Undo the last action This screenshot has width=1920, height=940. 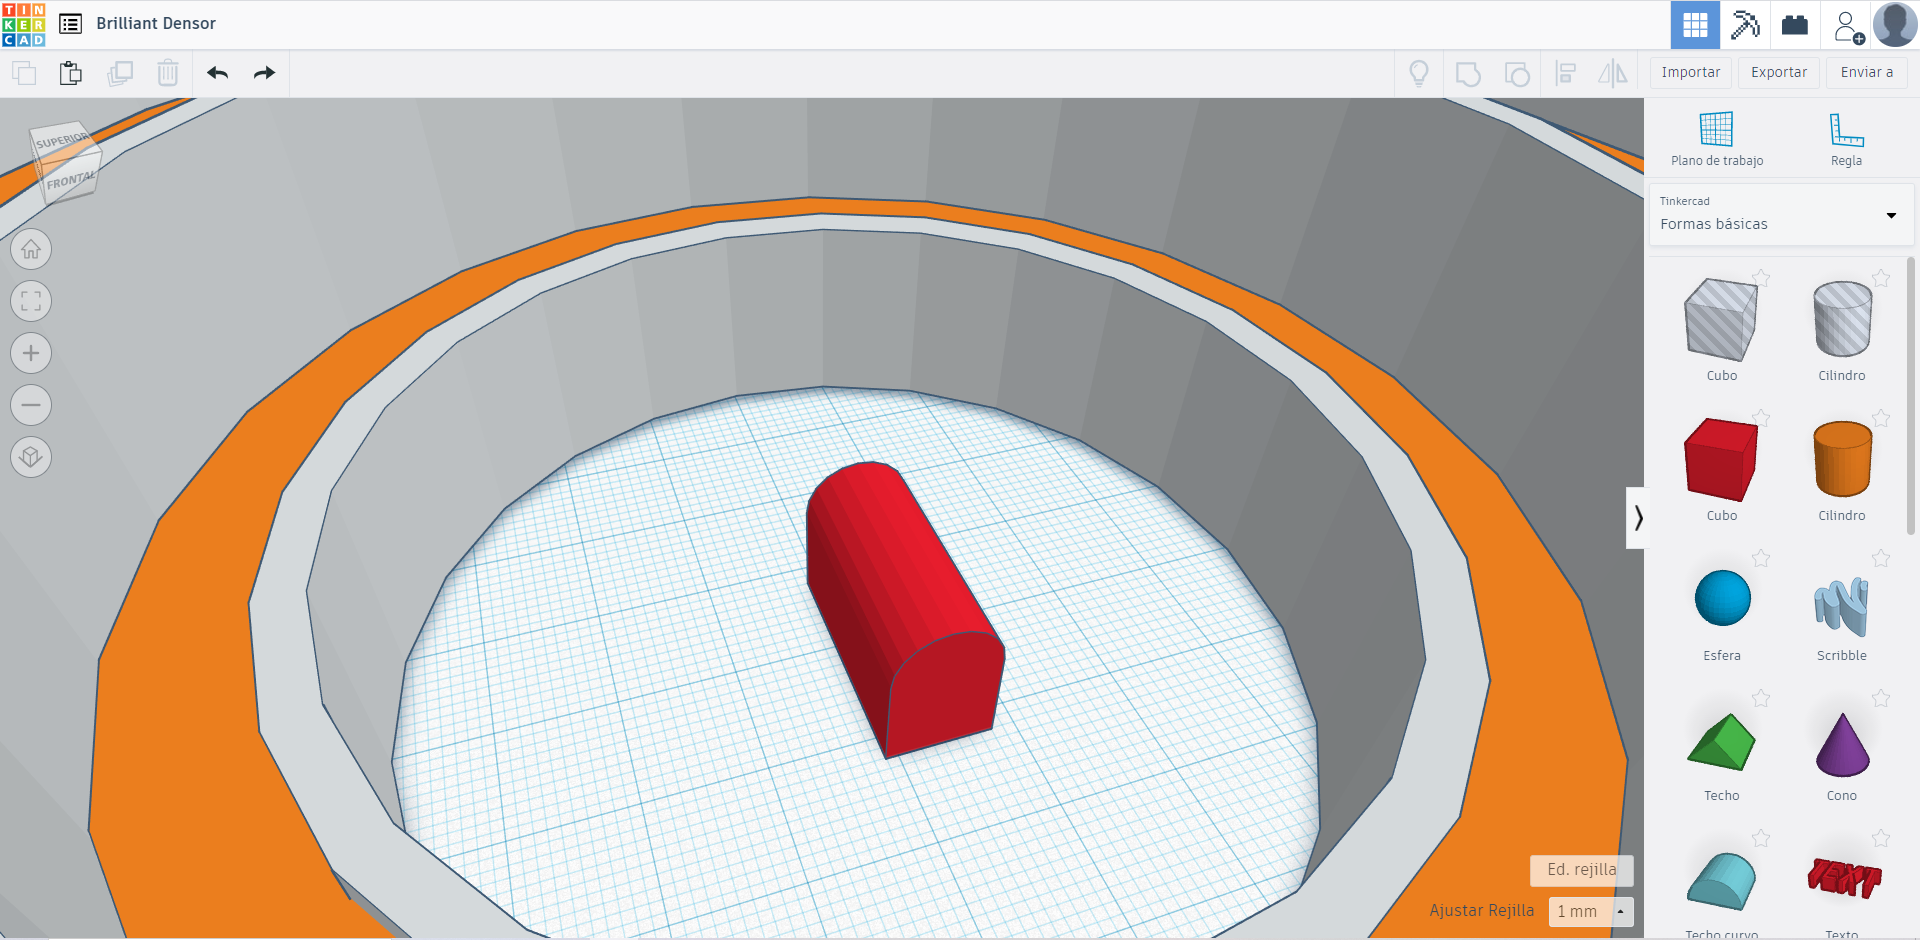pos(218,73)
